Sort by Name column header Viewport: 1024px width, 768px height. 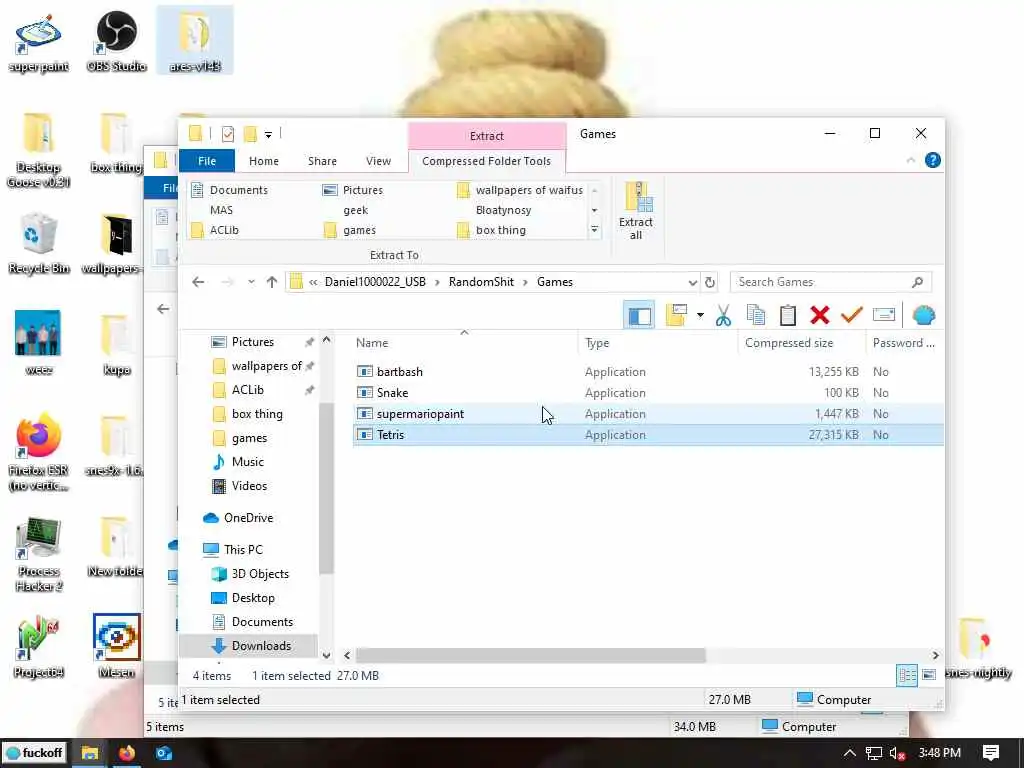coord(372,343)
